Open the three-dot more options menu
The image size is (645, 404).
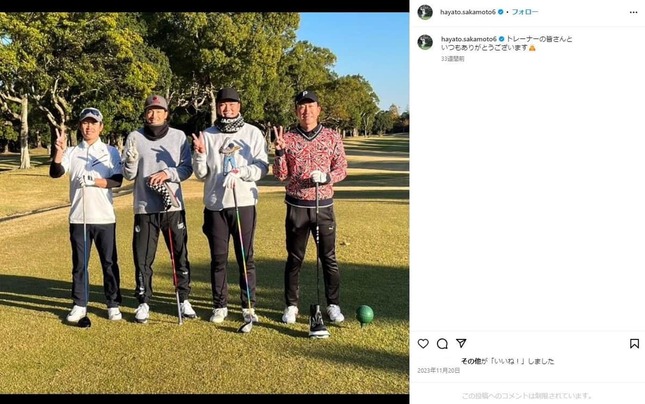(x=633, y=12)
